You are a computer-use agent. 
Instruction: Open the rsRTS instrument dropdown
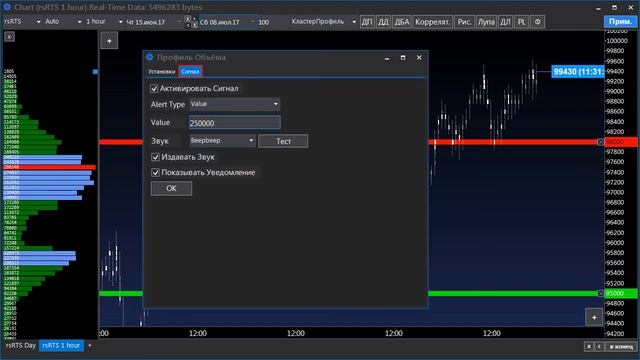(22, 22)
